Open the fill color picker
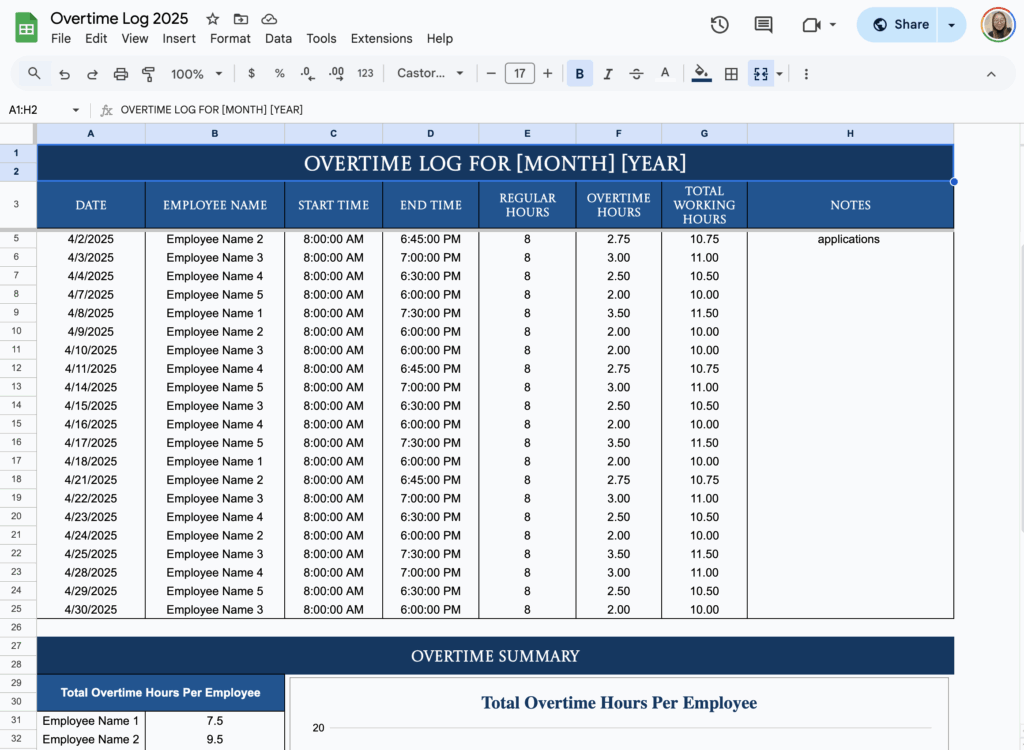This screenshot has width=1024, height=750. click(701, 73)
